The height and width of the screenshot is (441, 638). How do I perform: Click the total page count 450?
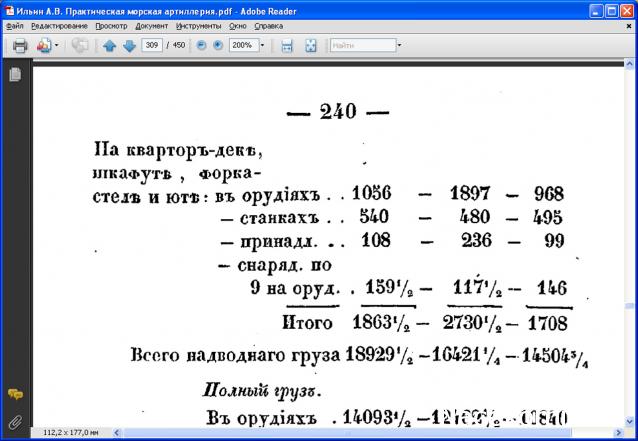click(x=179, y=45)
